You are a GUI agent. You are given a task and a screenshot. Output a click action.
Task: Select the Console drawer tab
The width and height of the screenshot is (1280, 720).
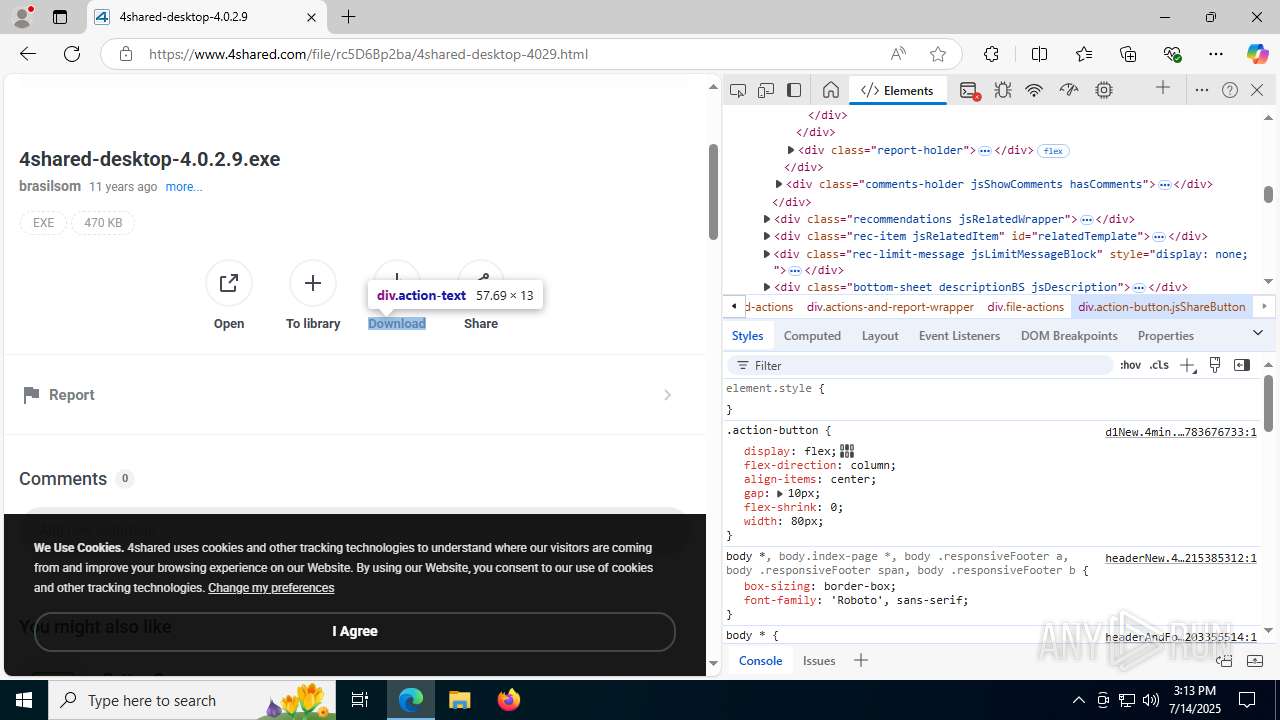pyautogui.click(x=760, y=660)
